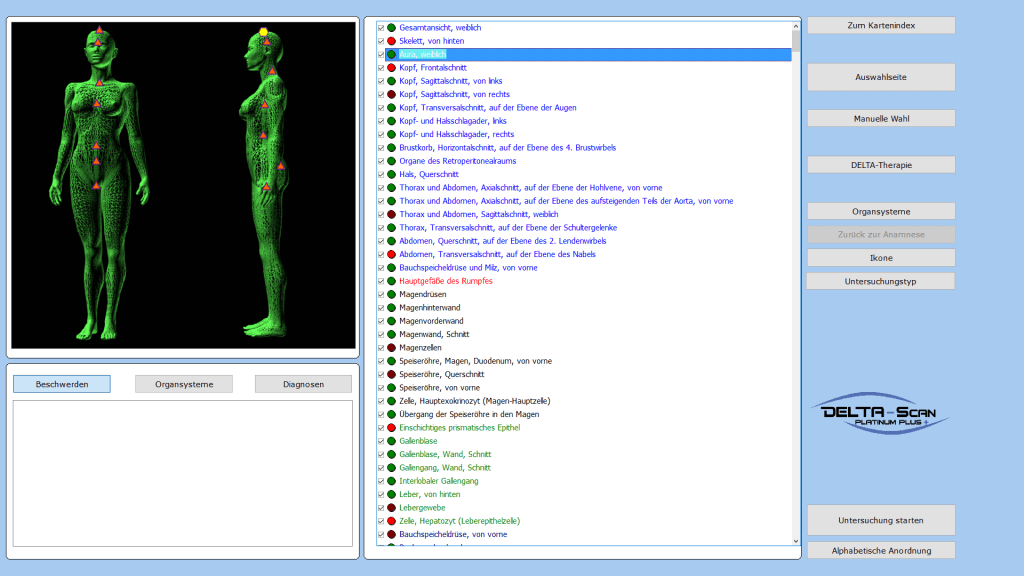Switch to the Diagnosen tab
The width and height of the screenshot is (1024, 576).
point(303,384)
